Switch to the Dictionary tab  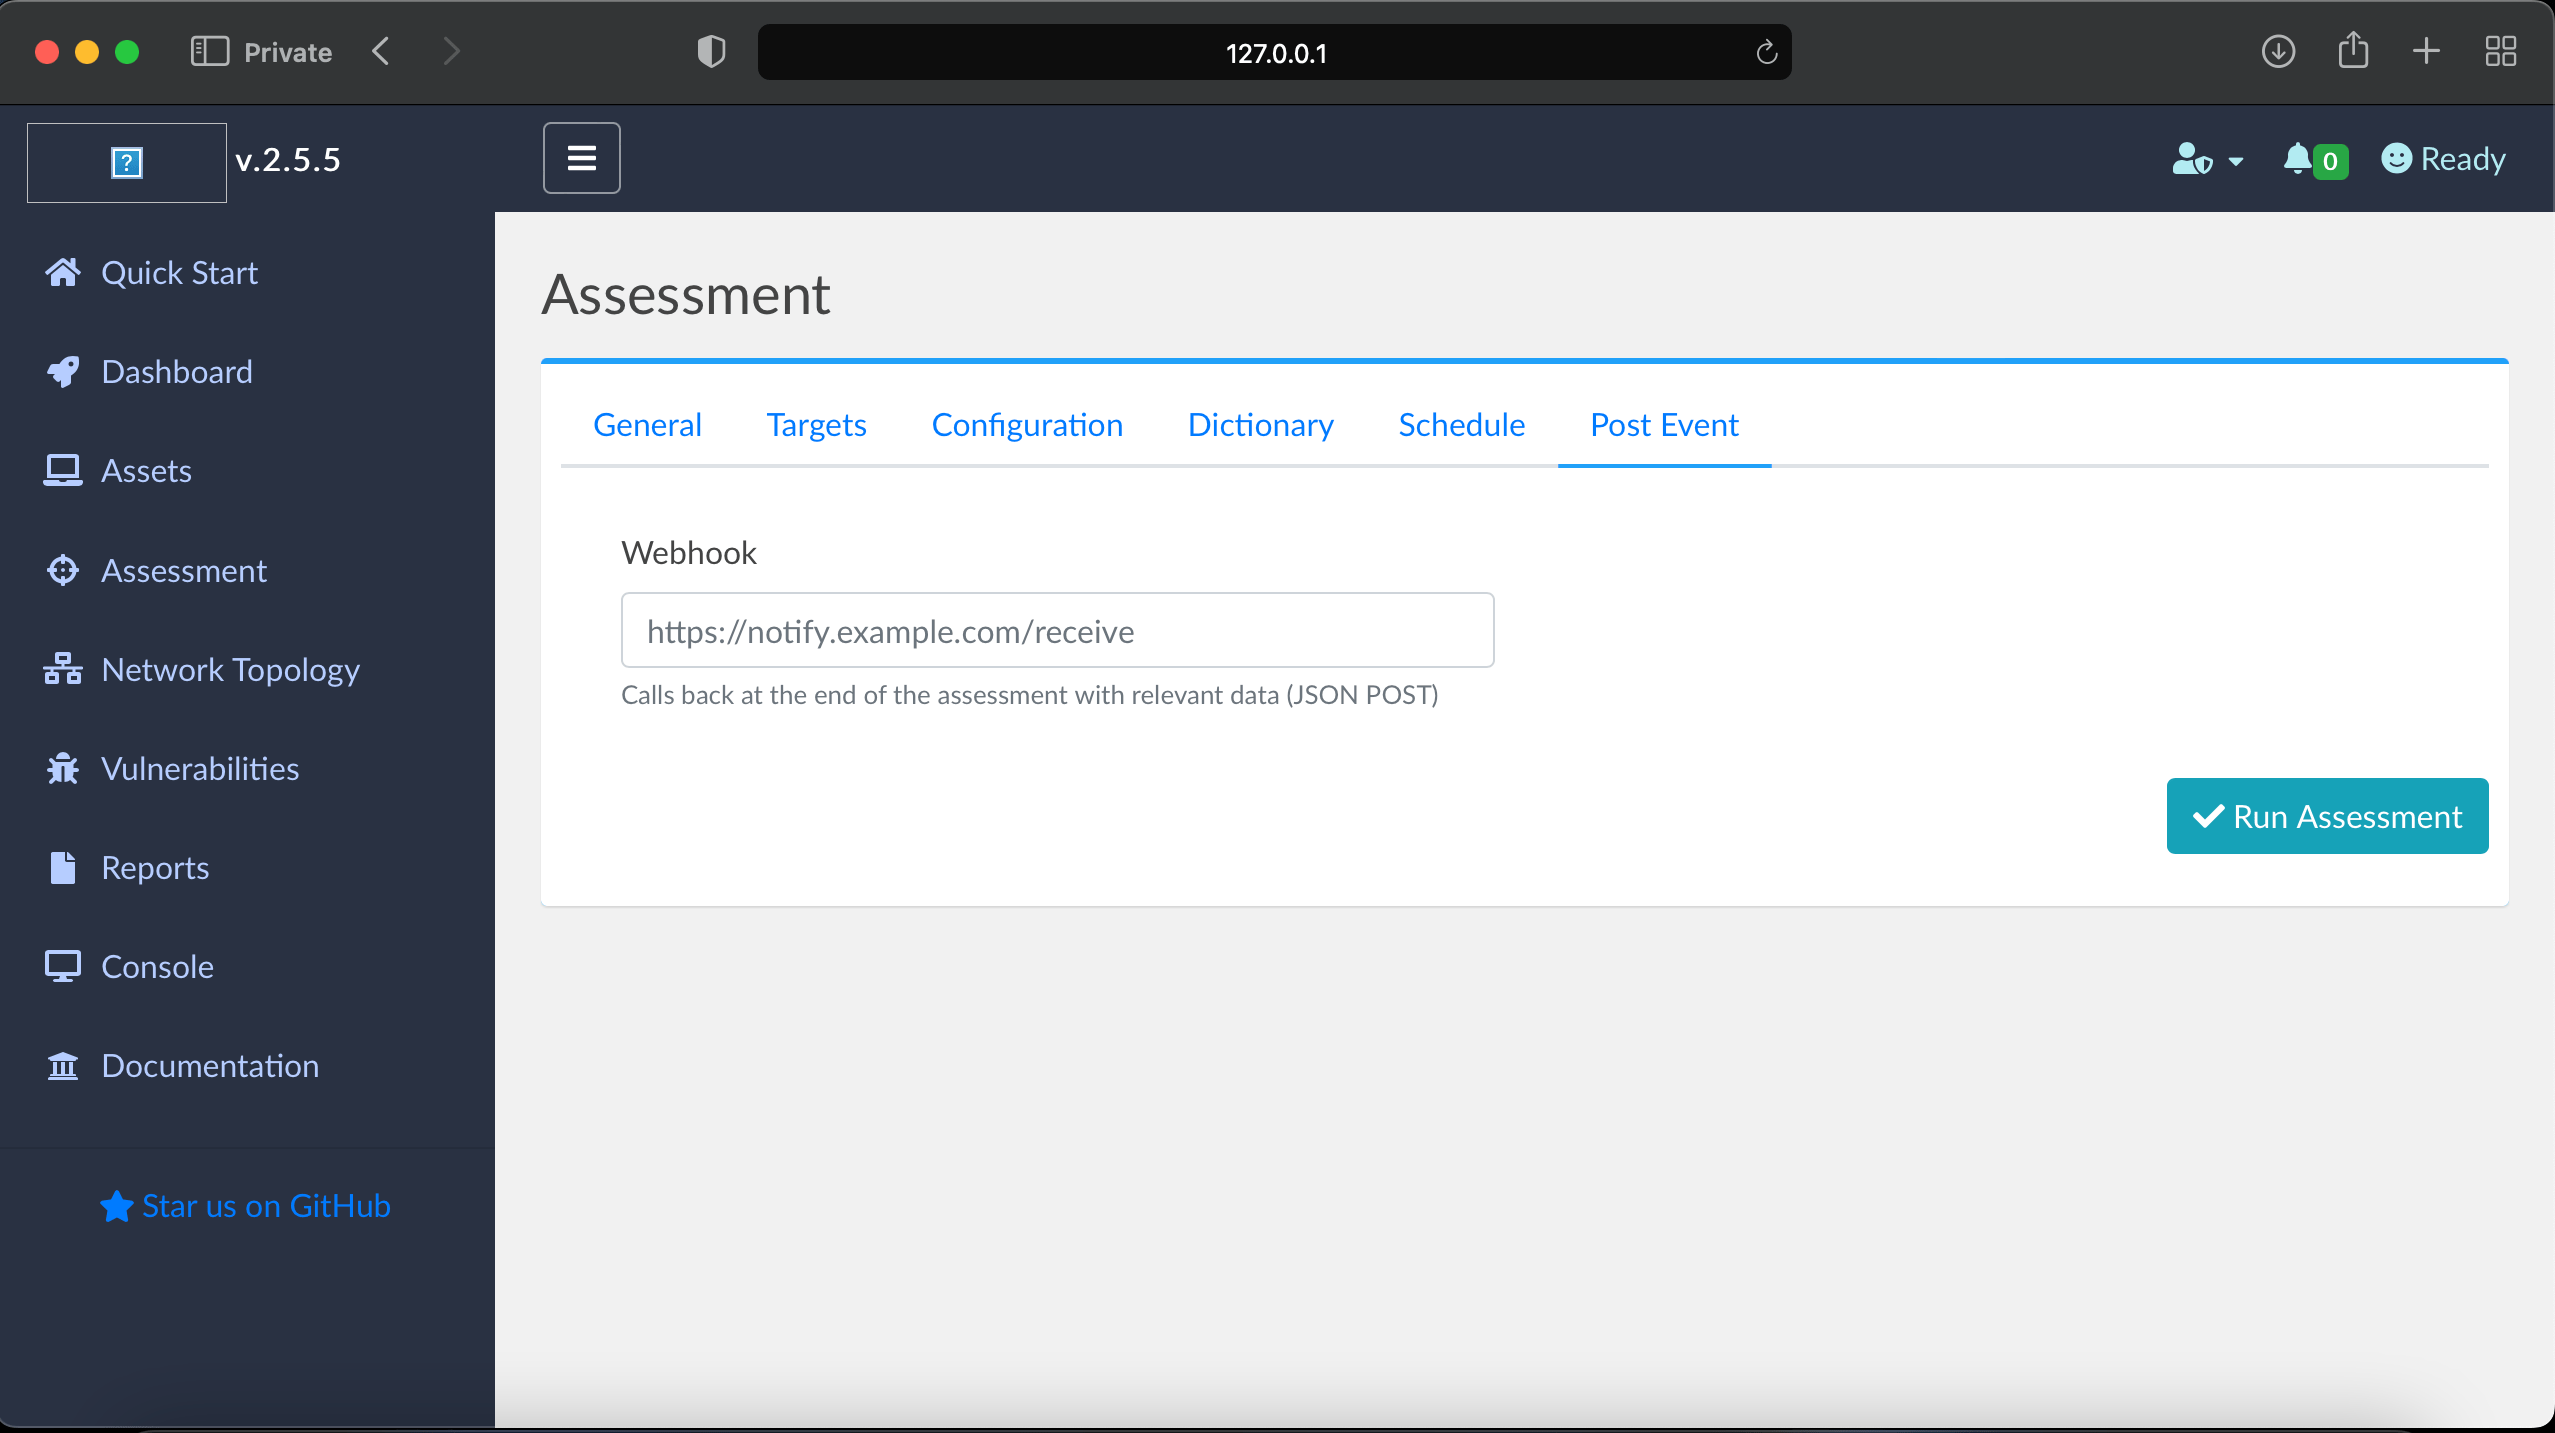click(1260, 424)
